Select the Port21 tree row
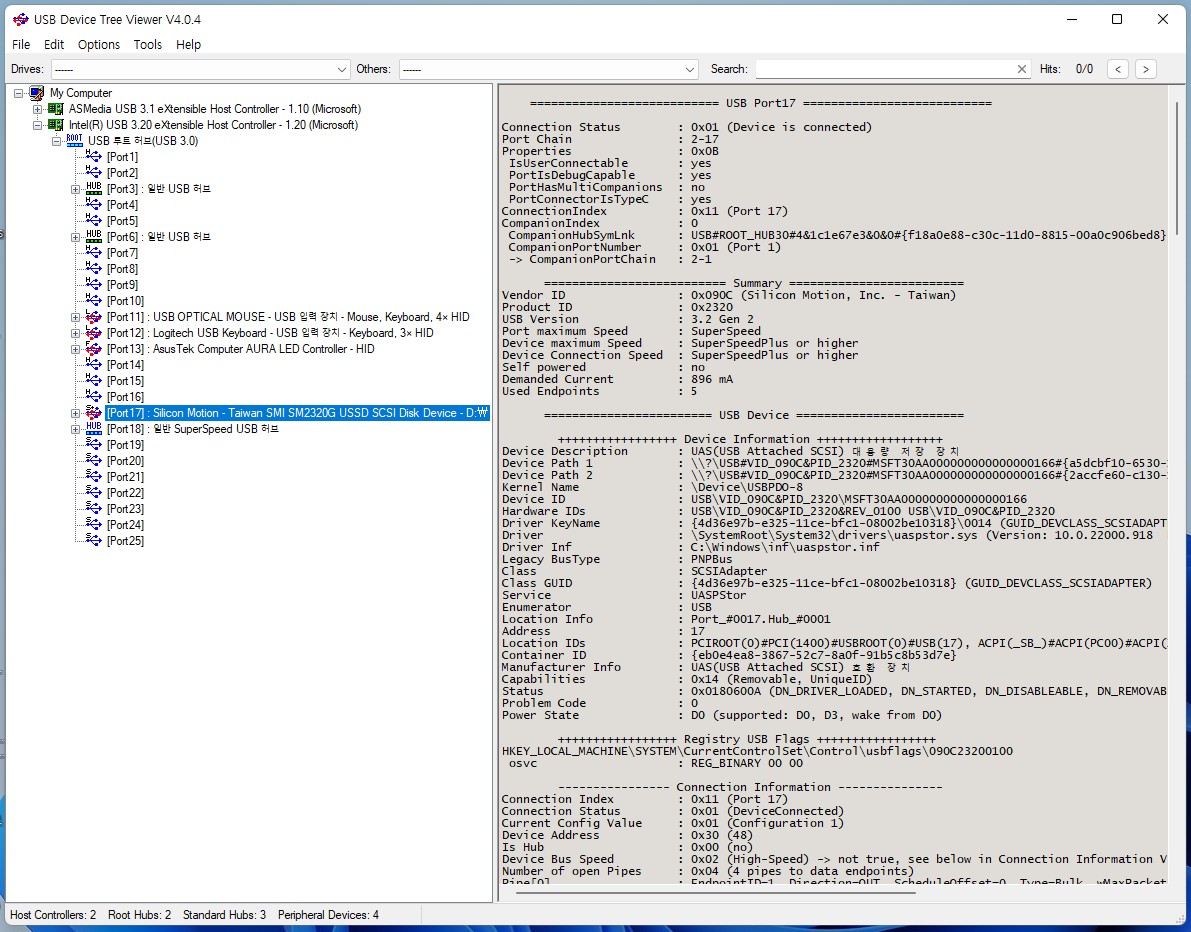Screen dimensions: 1191x932 (125, 476)
